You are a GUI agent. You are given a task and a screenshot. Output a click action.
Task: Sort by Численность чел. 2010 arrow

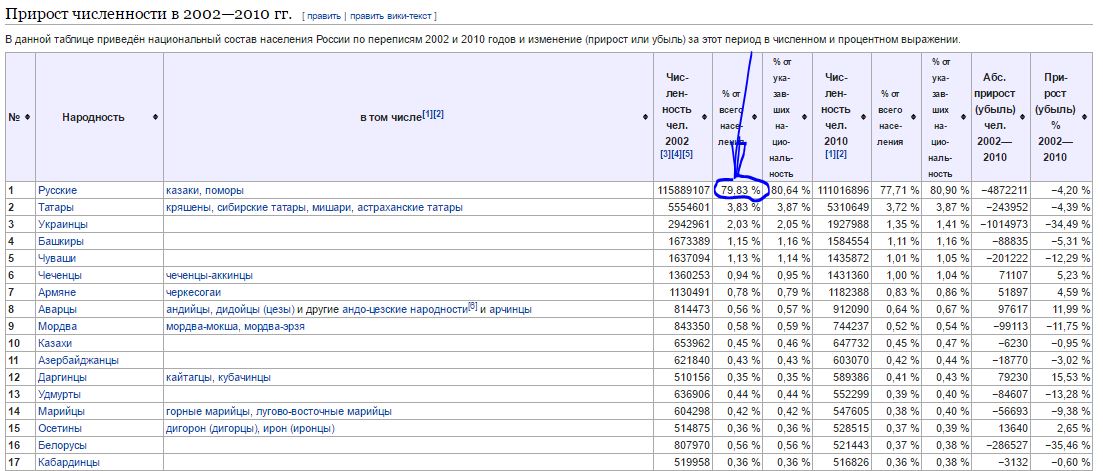point(863,117)
